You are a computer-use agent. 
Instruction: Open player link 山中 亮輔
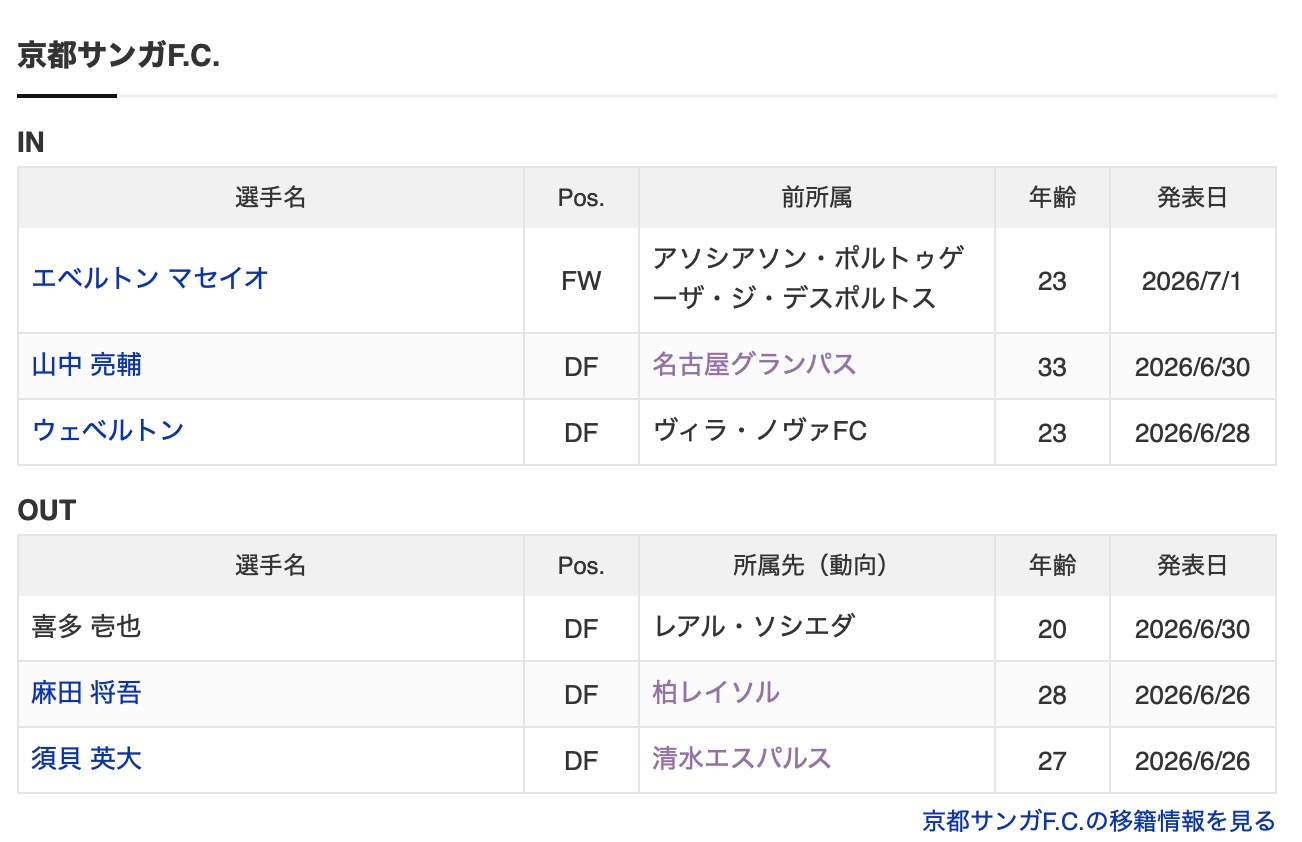[87, 364]
